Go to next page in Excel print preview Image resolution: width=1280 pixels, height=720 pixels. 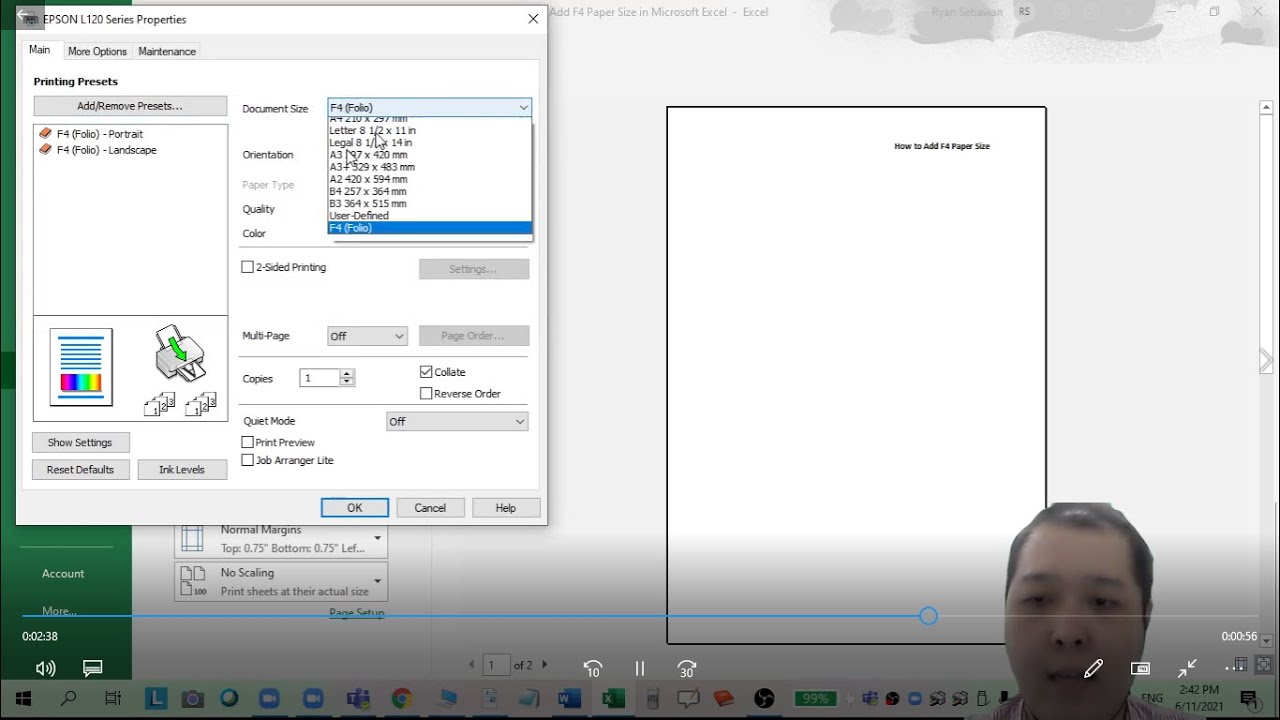tap(545, 665)
